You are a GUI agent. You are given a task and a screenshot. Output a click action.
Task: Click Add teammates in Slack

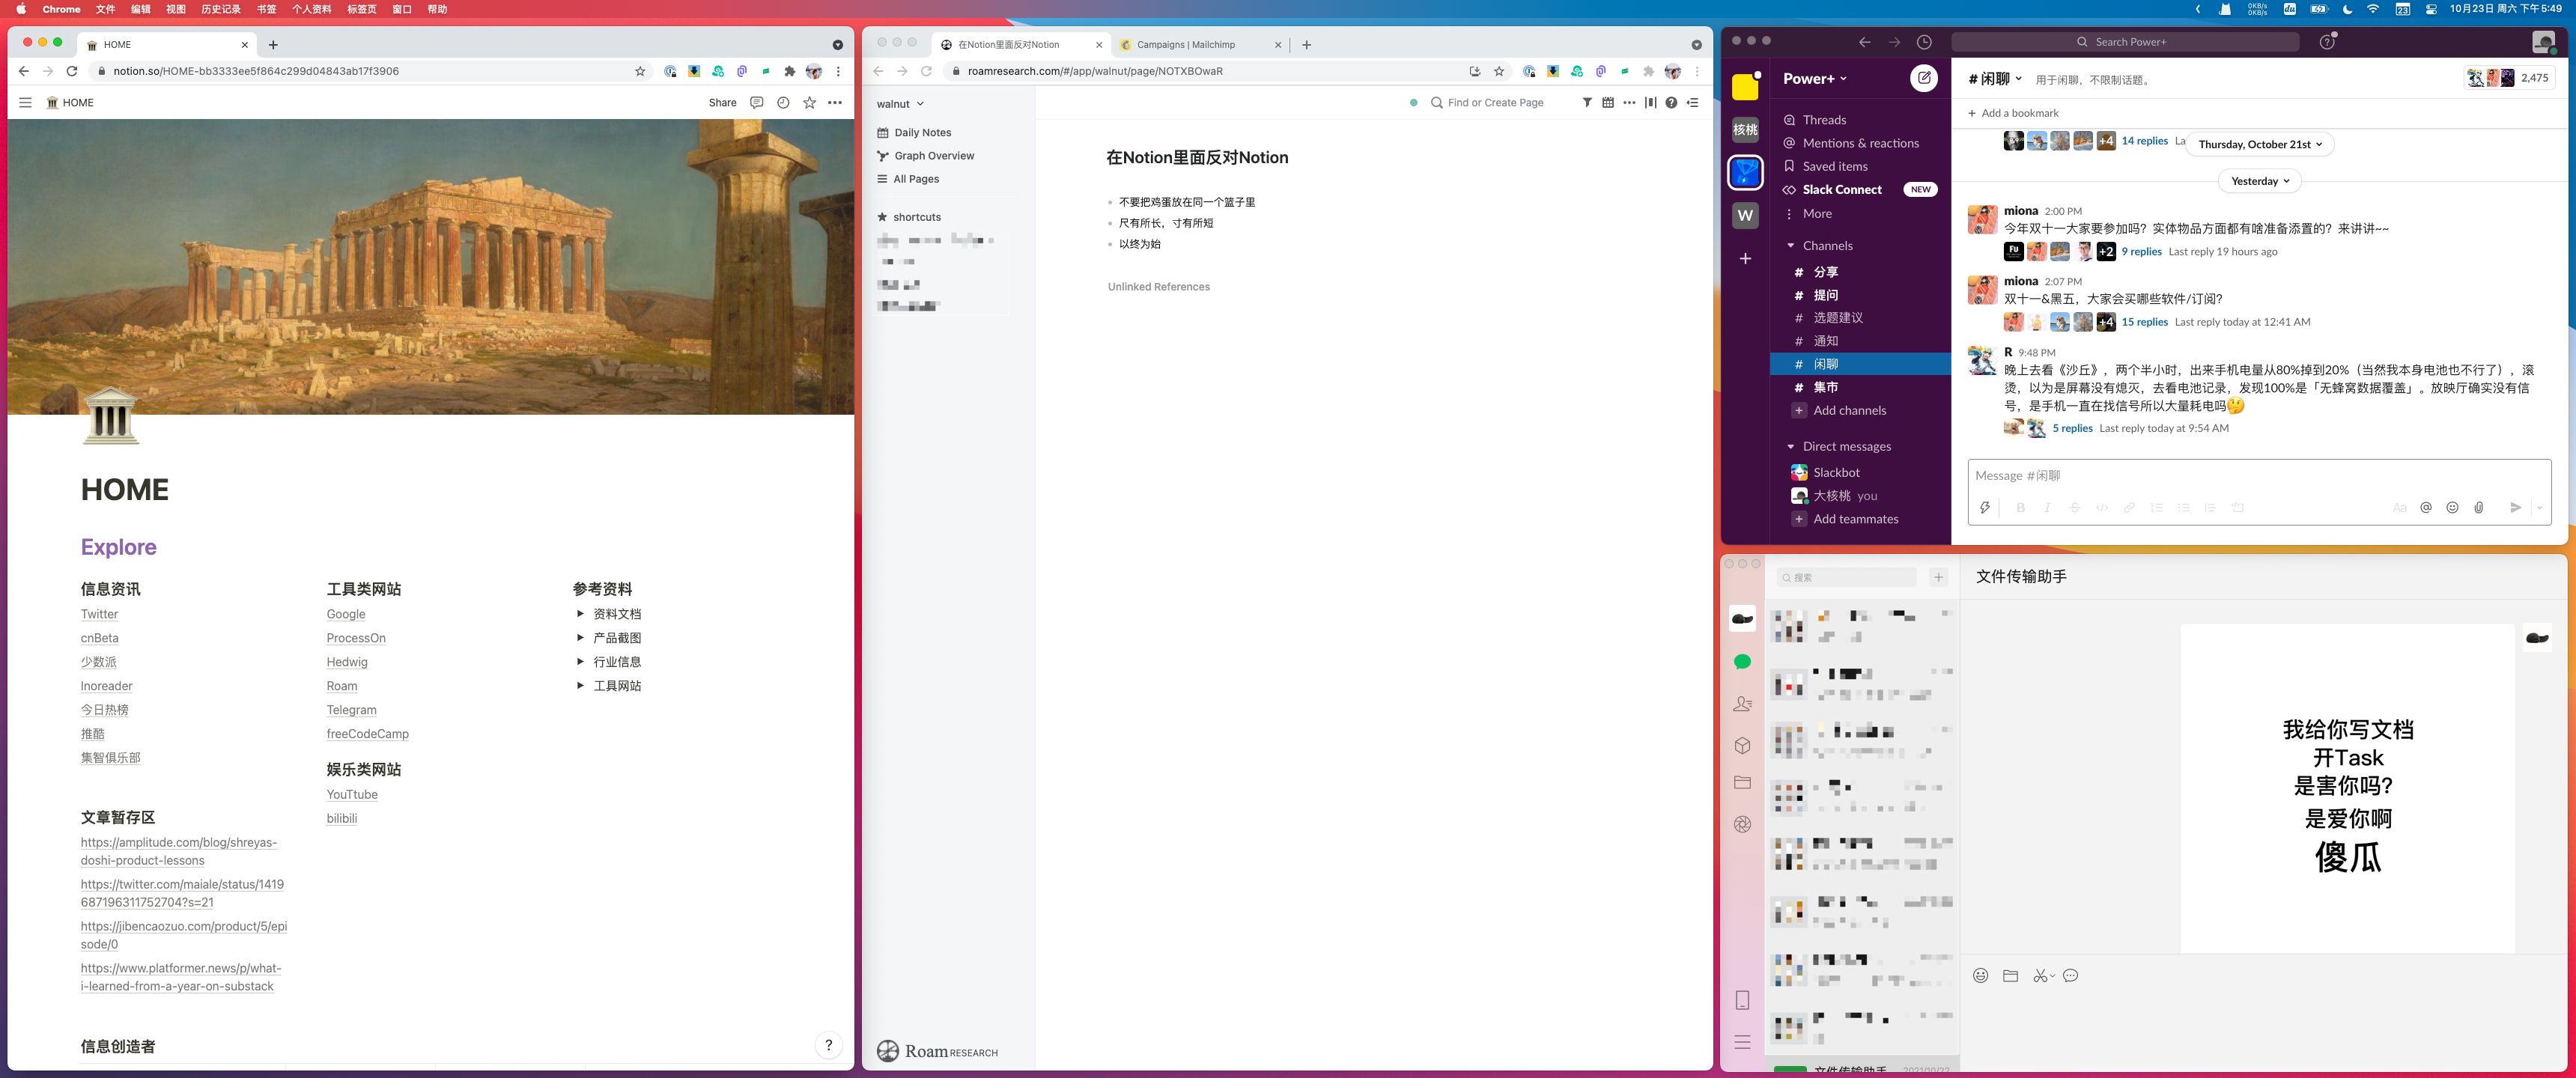click(x=1844, y=518)
